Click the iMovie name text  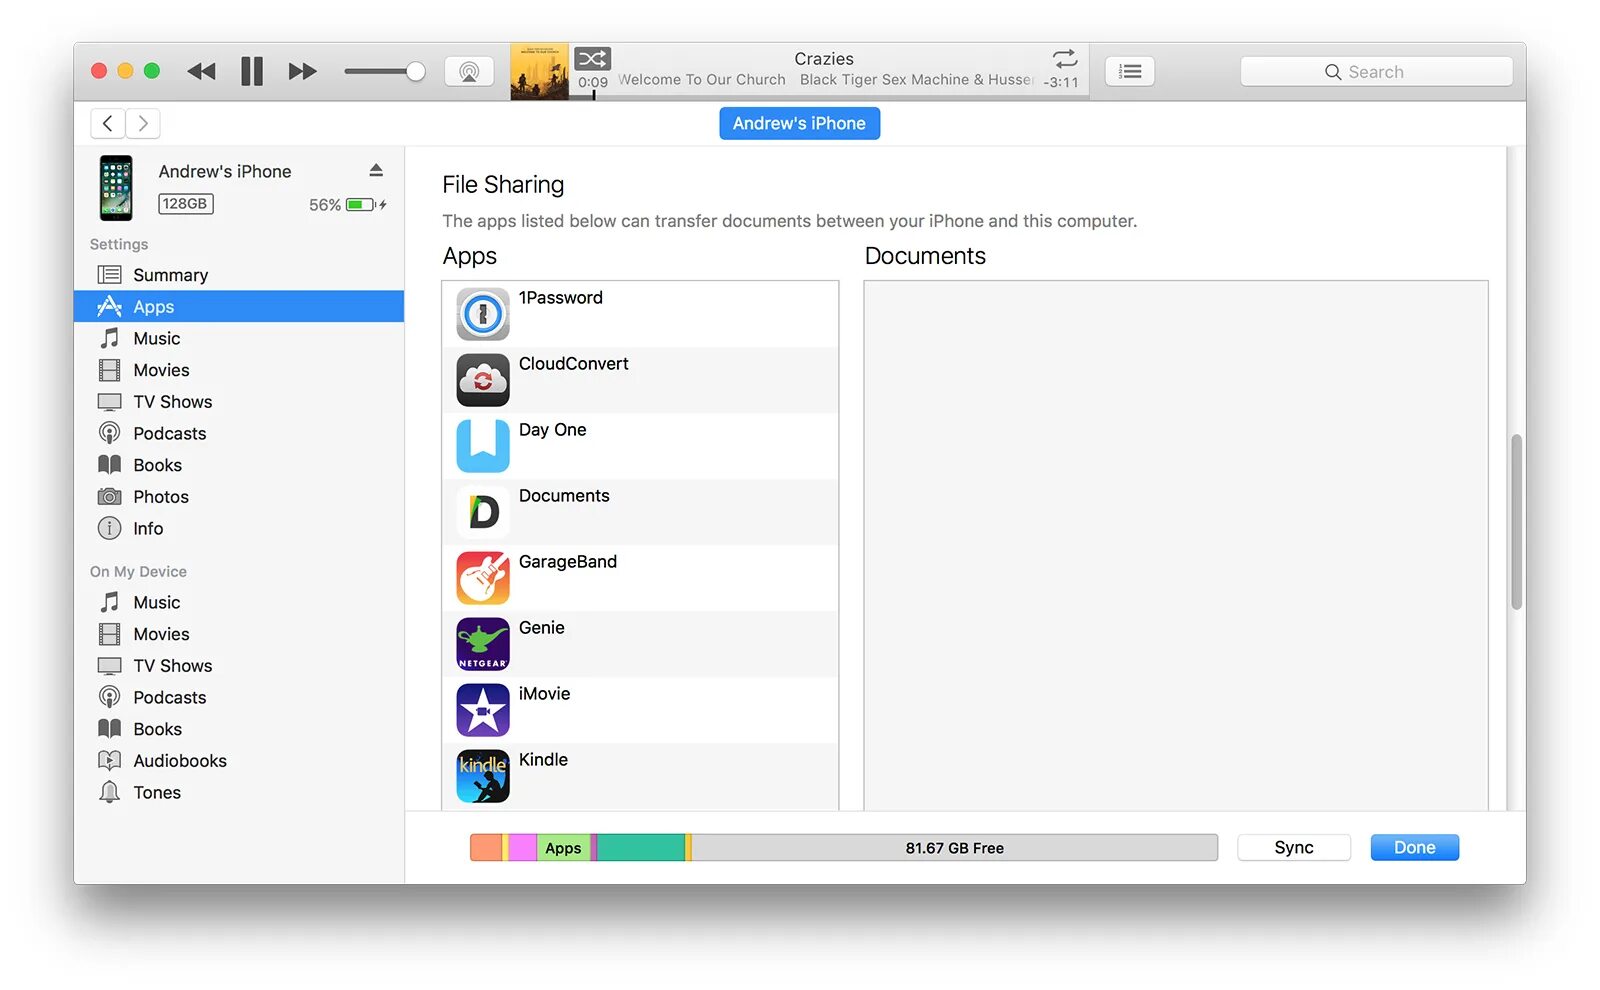(544, 694)
